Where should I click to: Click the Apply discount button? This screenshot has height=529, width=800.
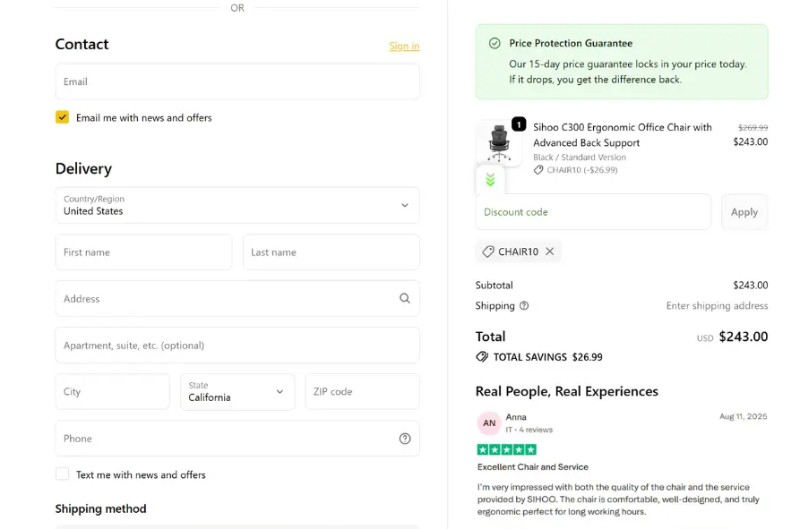click(x=744, y=212)
